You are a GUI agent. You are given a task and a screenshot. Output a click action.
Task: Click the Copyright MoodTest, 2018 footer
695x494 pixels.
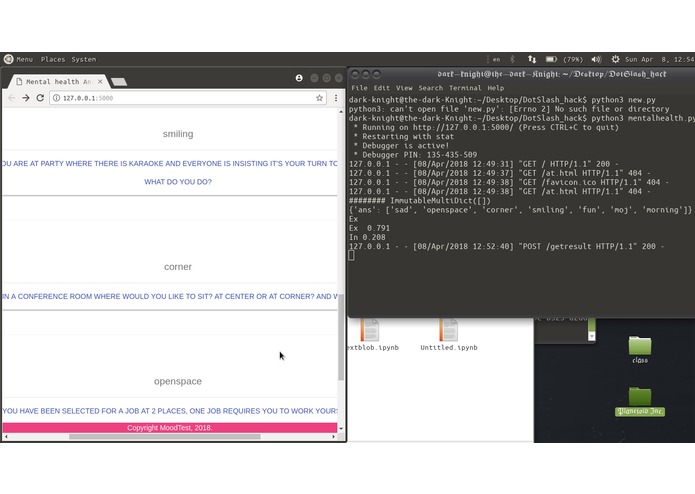(x=170, y=428)
